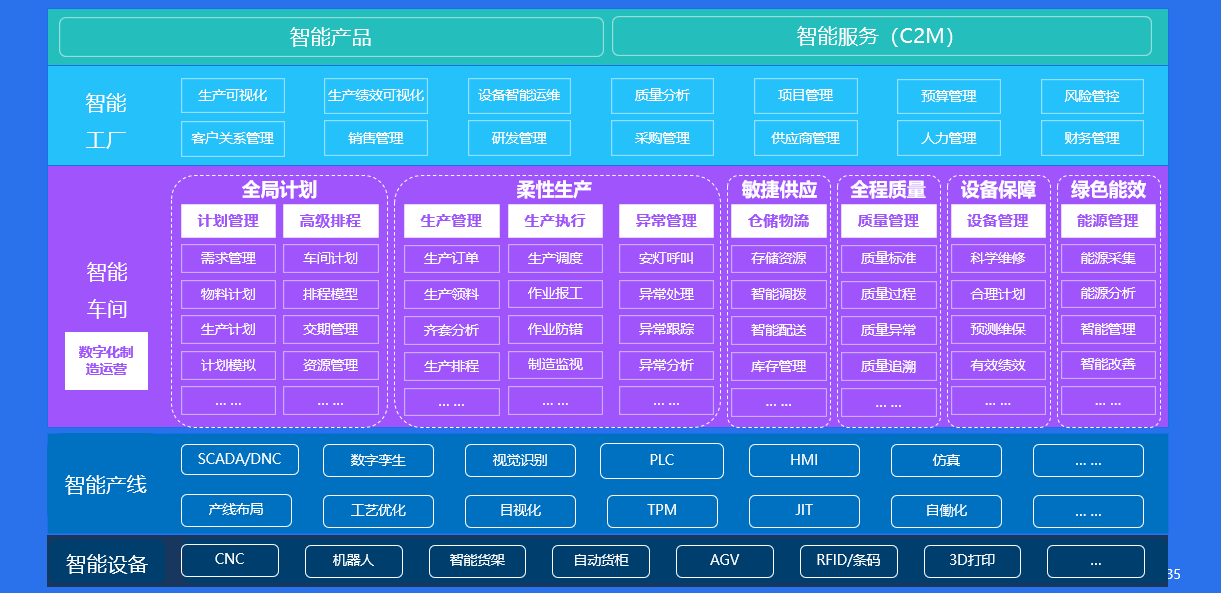
Task: Select the 智能服务（C2M）banner
Action: click(x=881, y=37)
